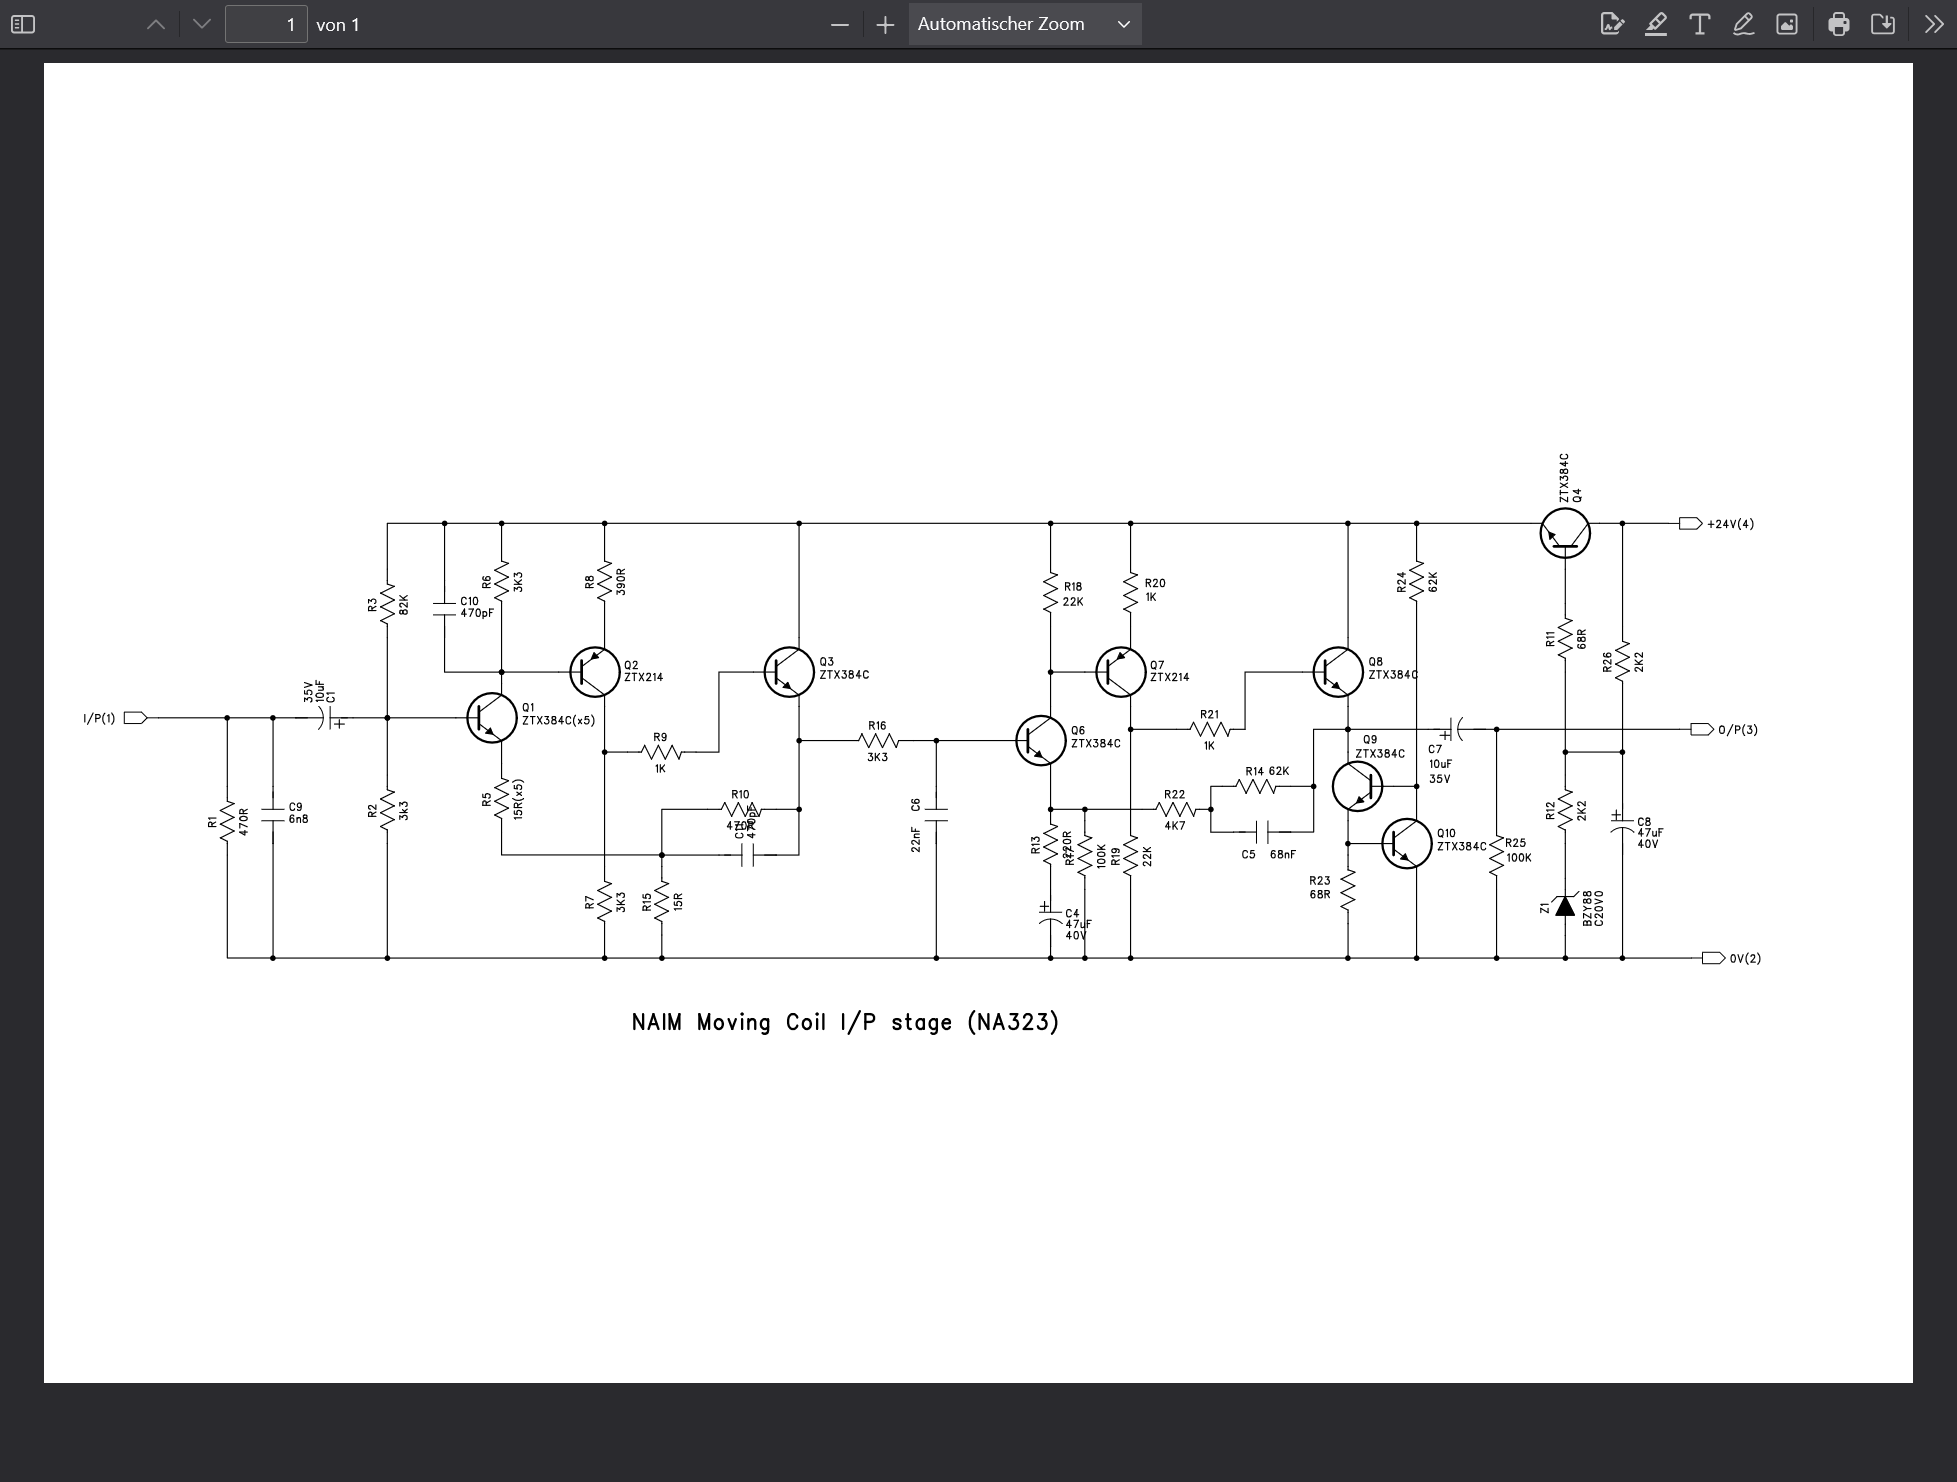The height and width of the screenshot is (1482, 1957).
Task: Print the document with printer icon
Action: click(1839, 24)
